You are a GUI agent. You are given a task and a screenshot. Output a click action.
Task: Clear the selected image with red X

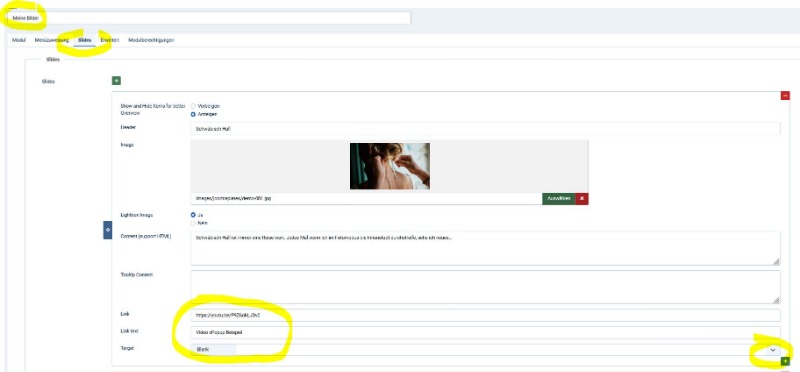(x=582, y=199)
